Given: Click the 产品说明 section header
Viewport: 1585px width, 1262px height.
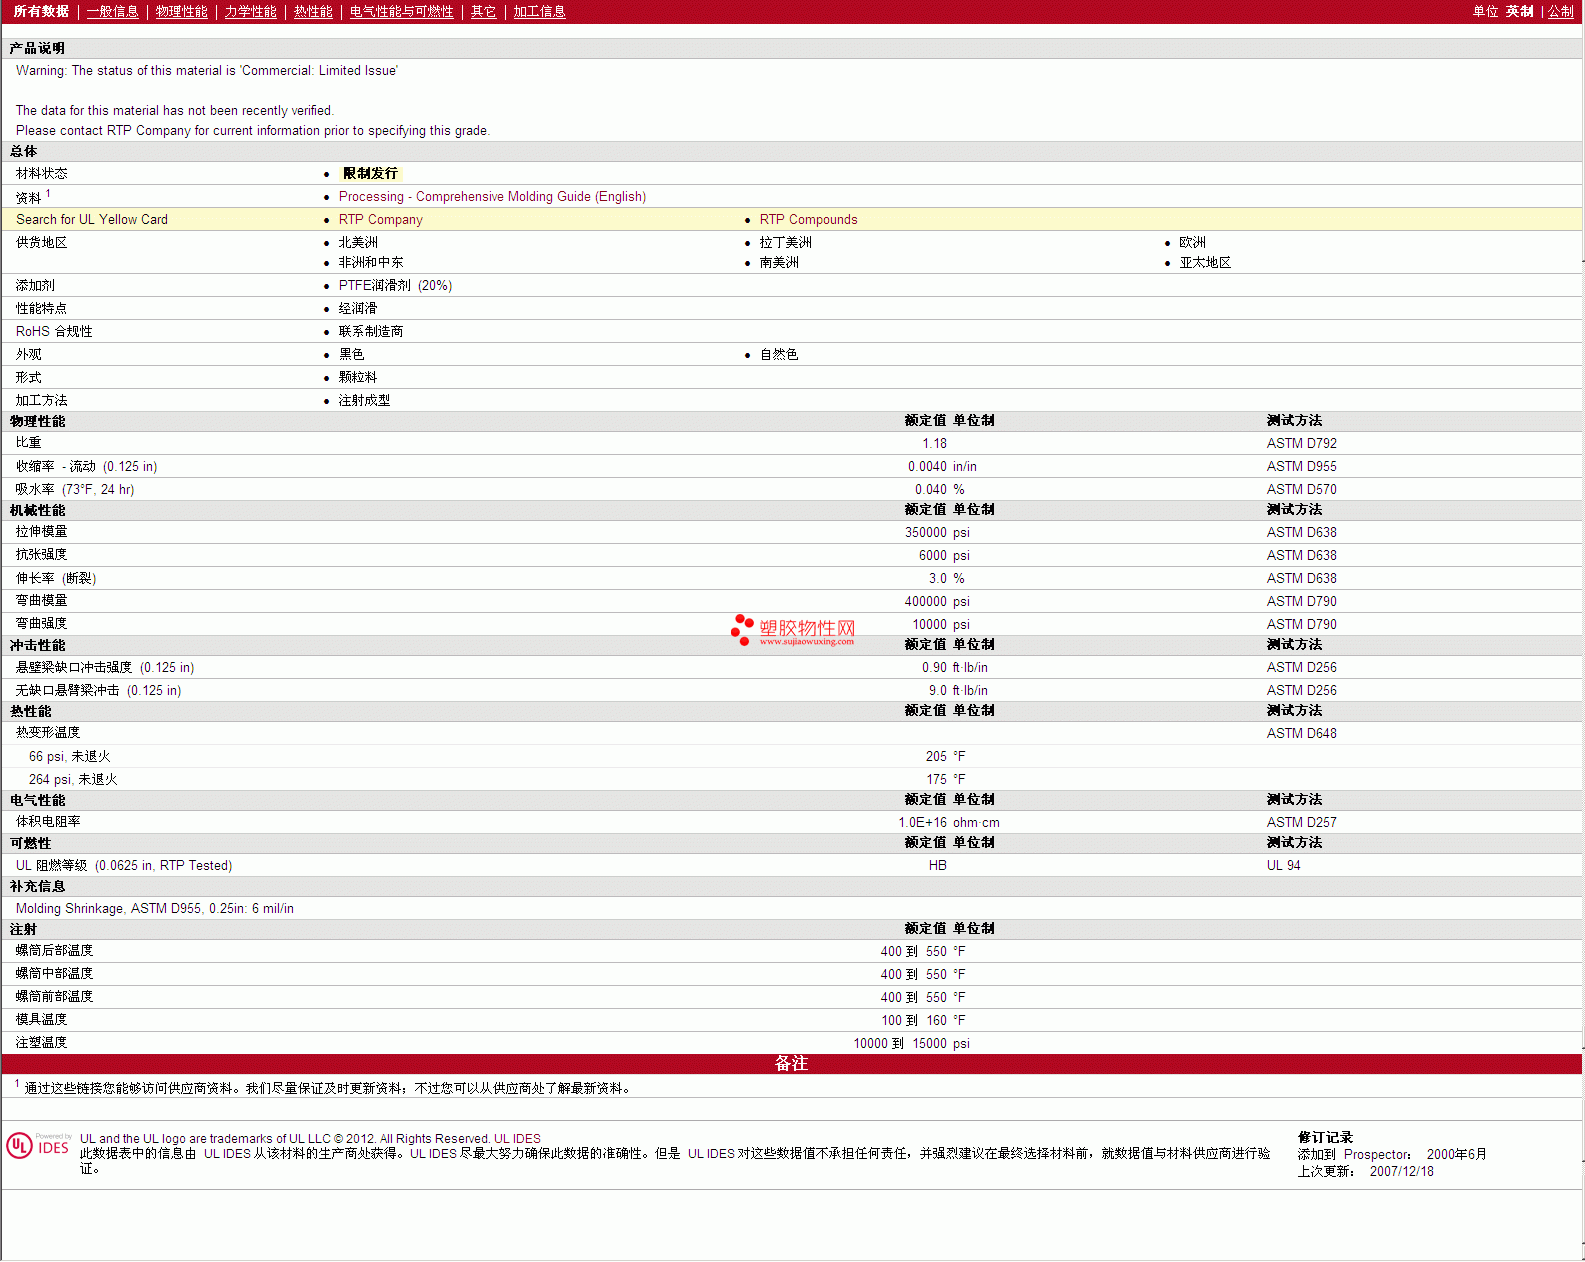Looking at the screenshot, I should tap(37, 49).
